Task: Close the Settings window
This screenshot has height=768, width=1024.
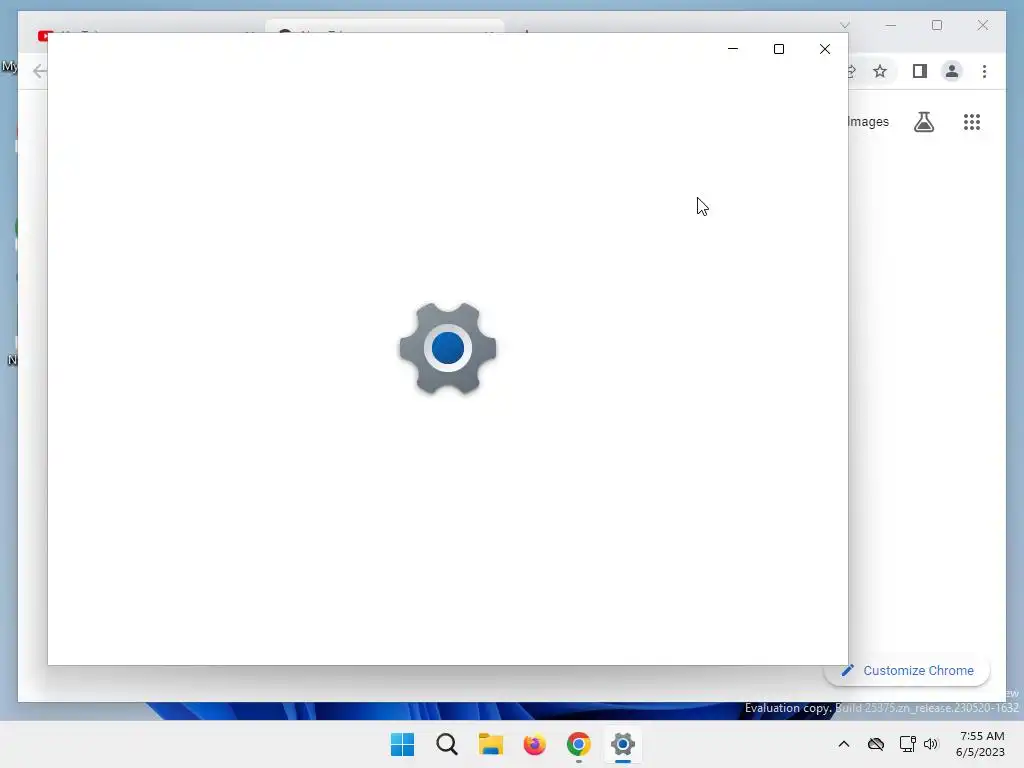Action: (825, 49)
